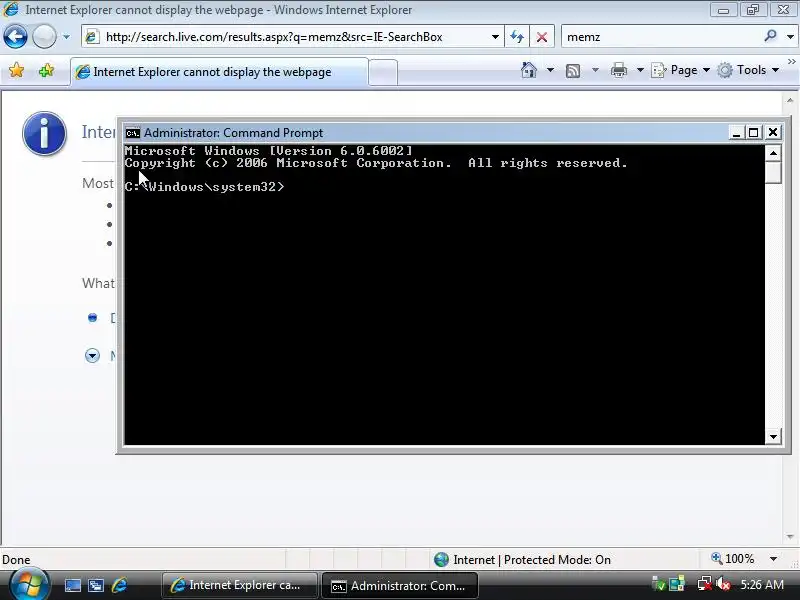Stop loading with the red X button
The image size is (800, 600).
(542, 37)
